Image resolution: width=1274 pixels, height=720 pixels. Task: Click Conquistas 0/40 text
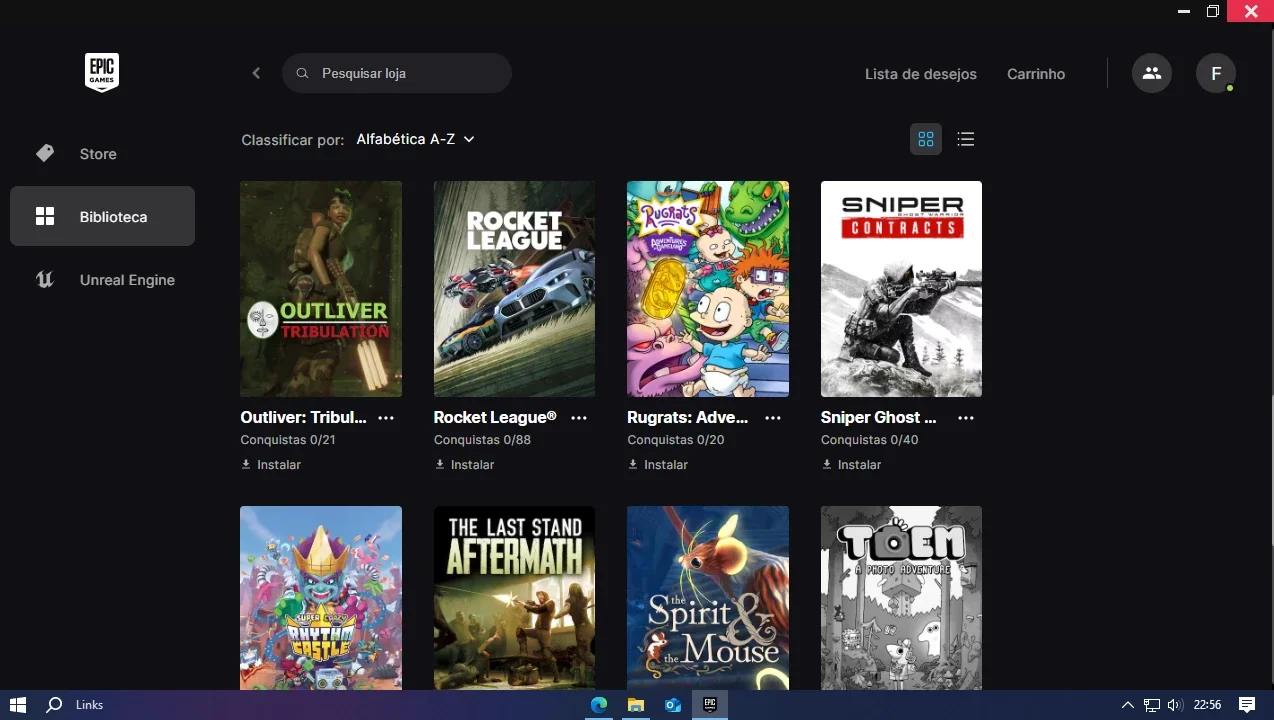point(869,440)
